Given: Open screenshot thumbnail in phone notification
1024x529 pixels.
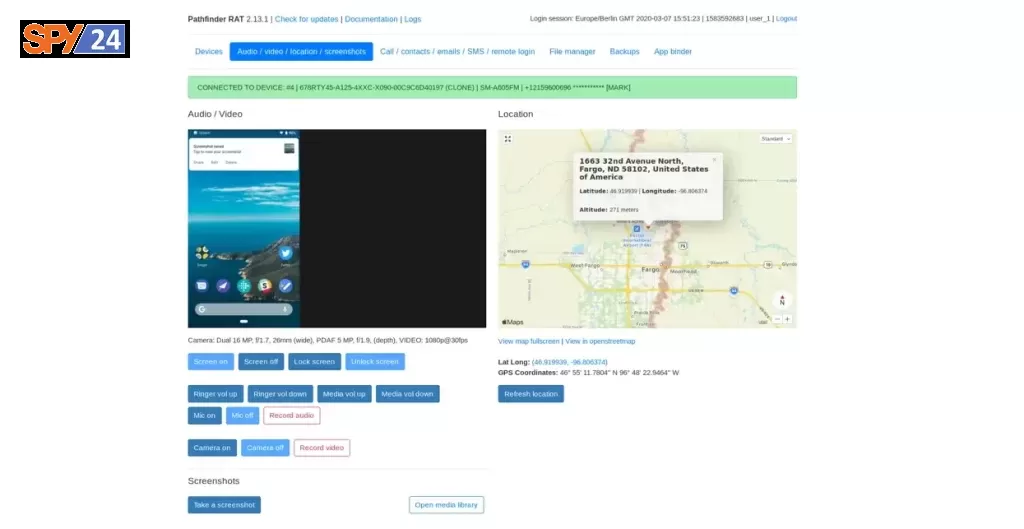Looking at the screenshot, I should point(289,148).
